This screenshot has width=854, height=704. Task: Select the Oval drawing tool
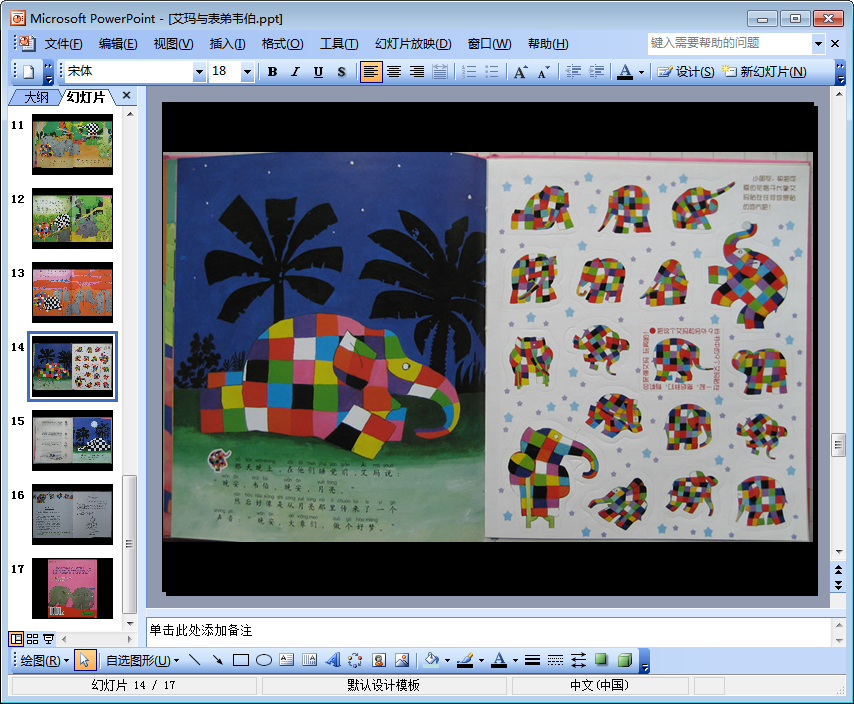point(264,660)
